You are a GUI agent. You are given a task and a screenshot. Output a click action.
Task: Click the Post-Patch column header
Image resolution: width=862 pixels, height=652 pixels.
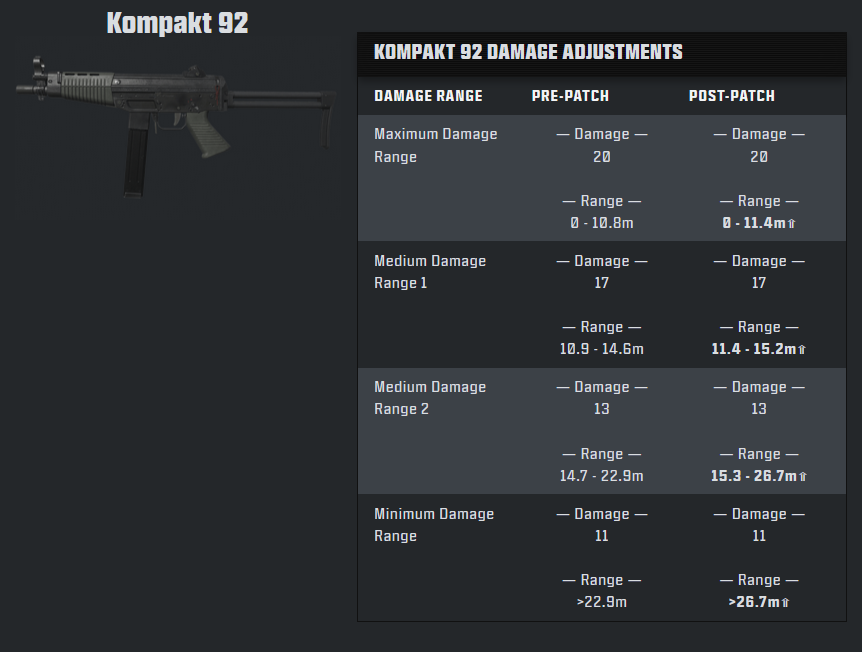(732, 96)
